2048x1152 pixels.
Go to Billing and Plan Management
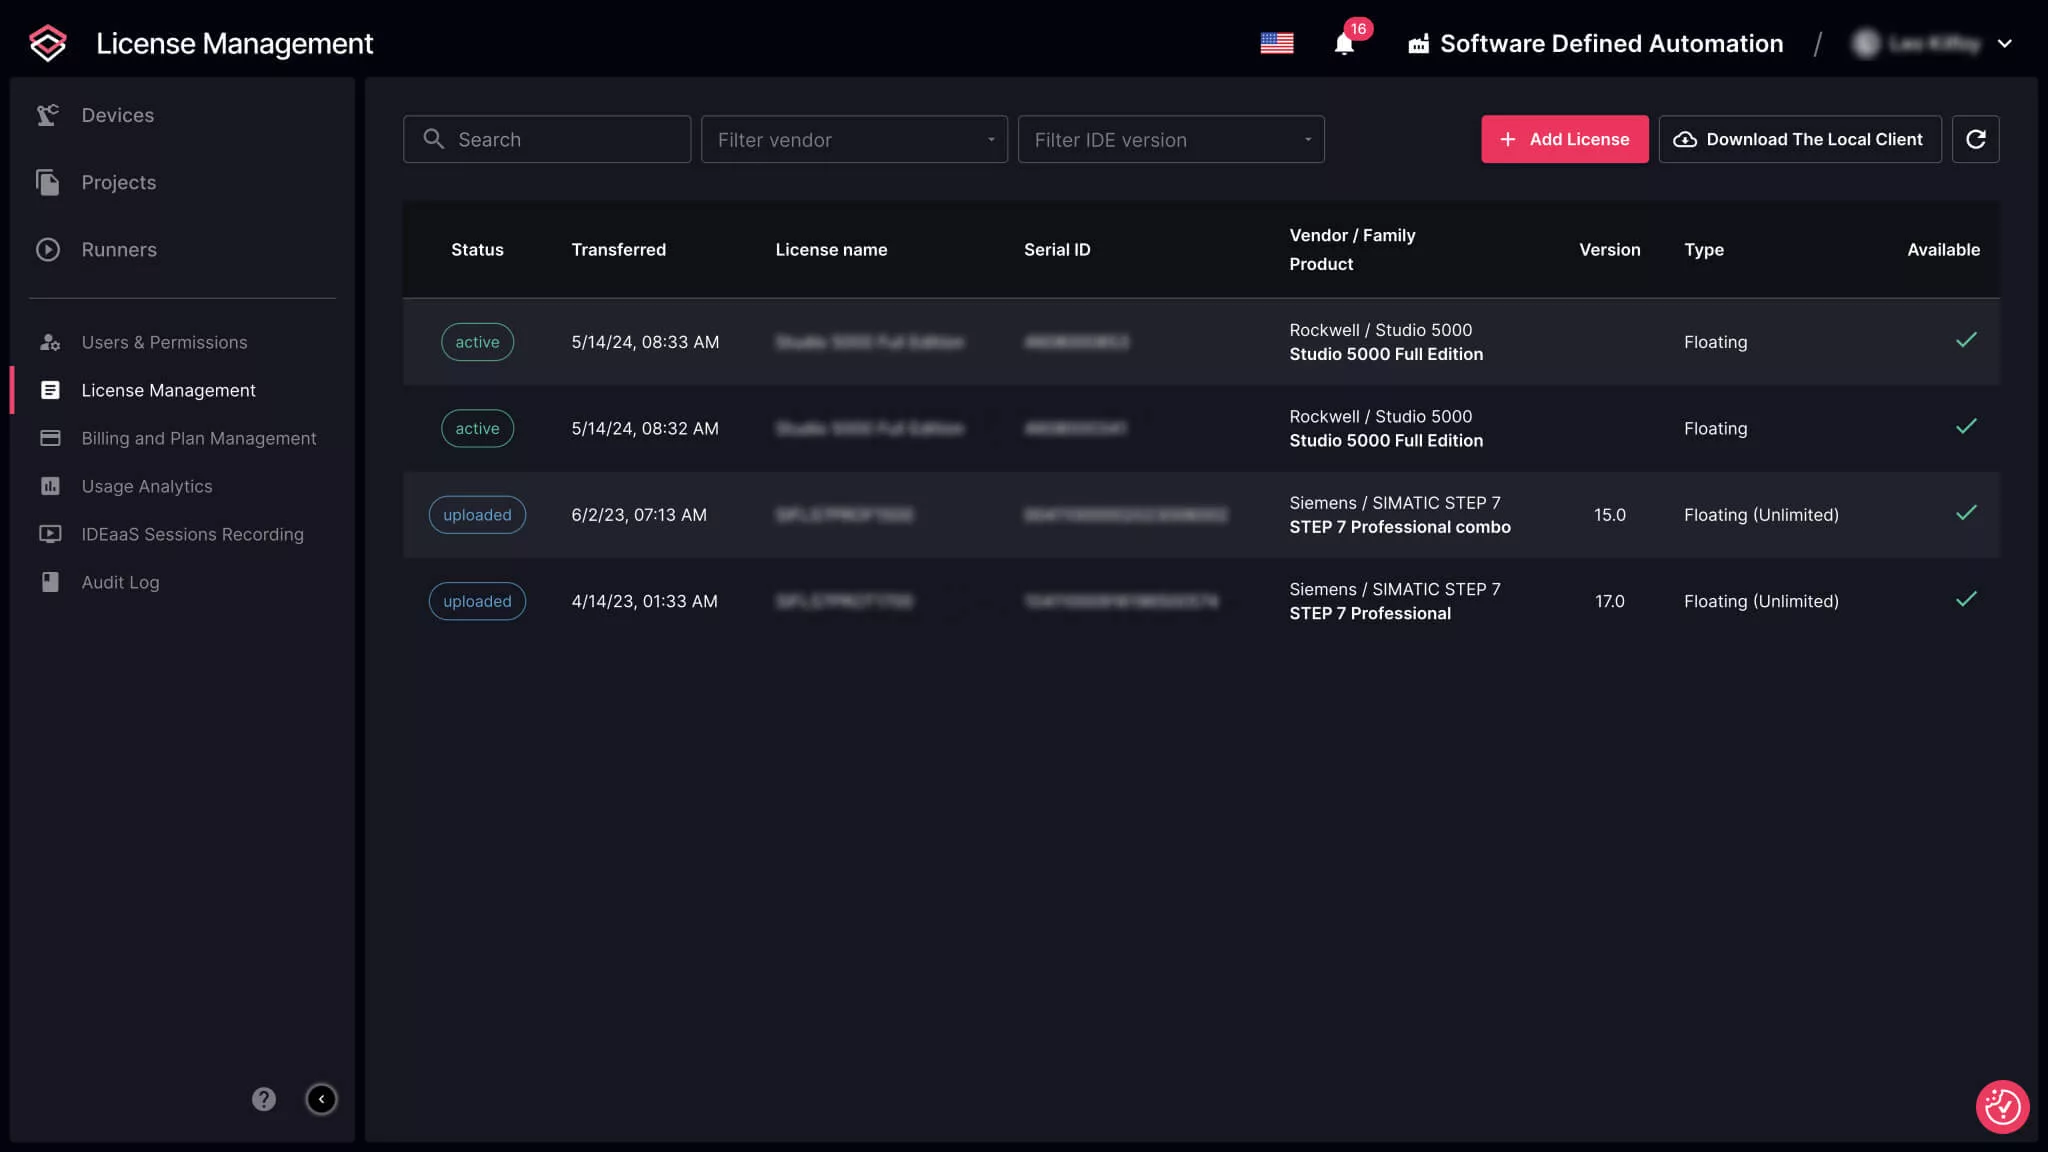point(198,438)
